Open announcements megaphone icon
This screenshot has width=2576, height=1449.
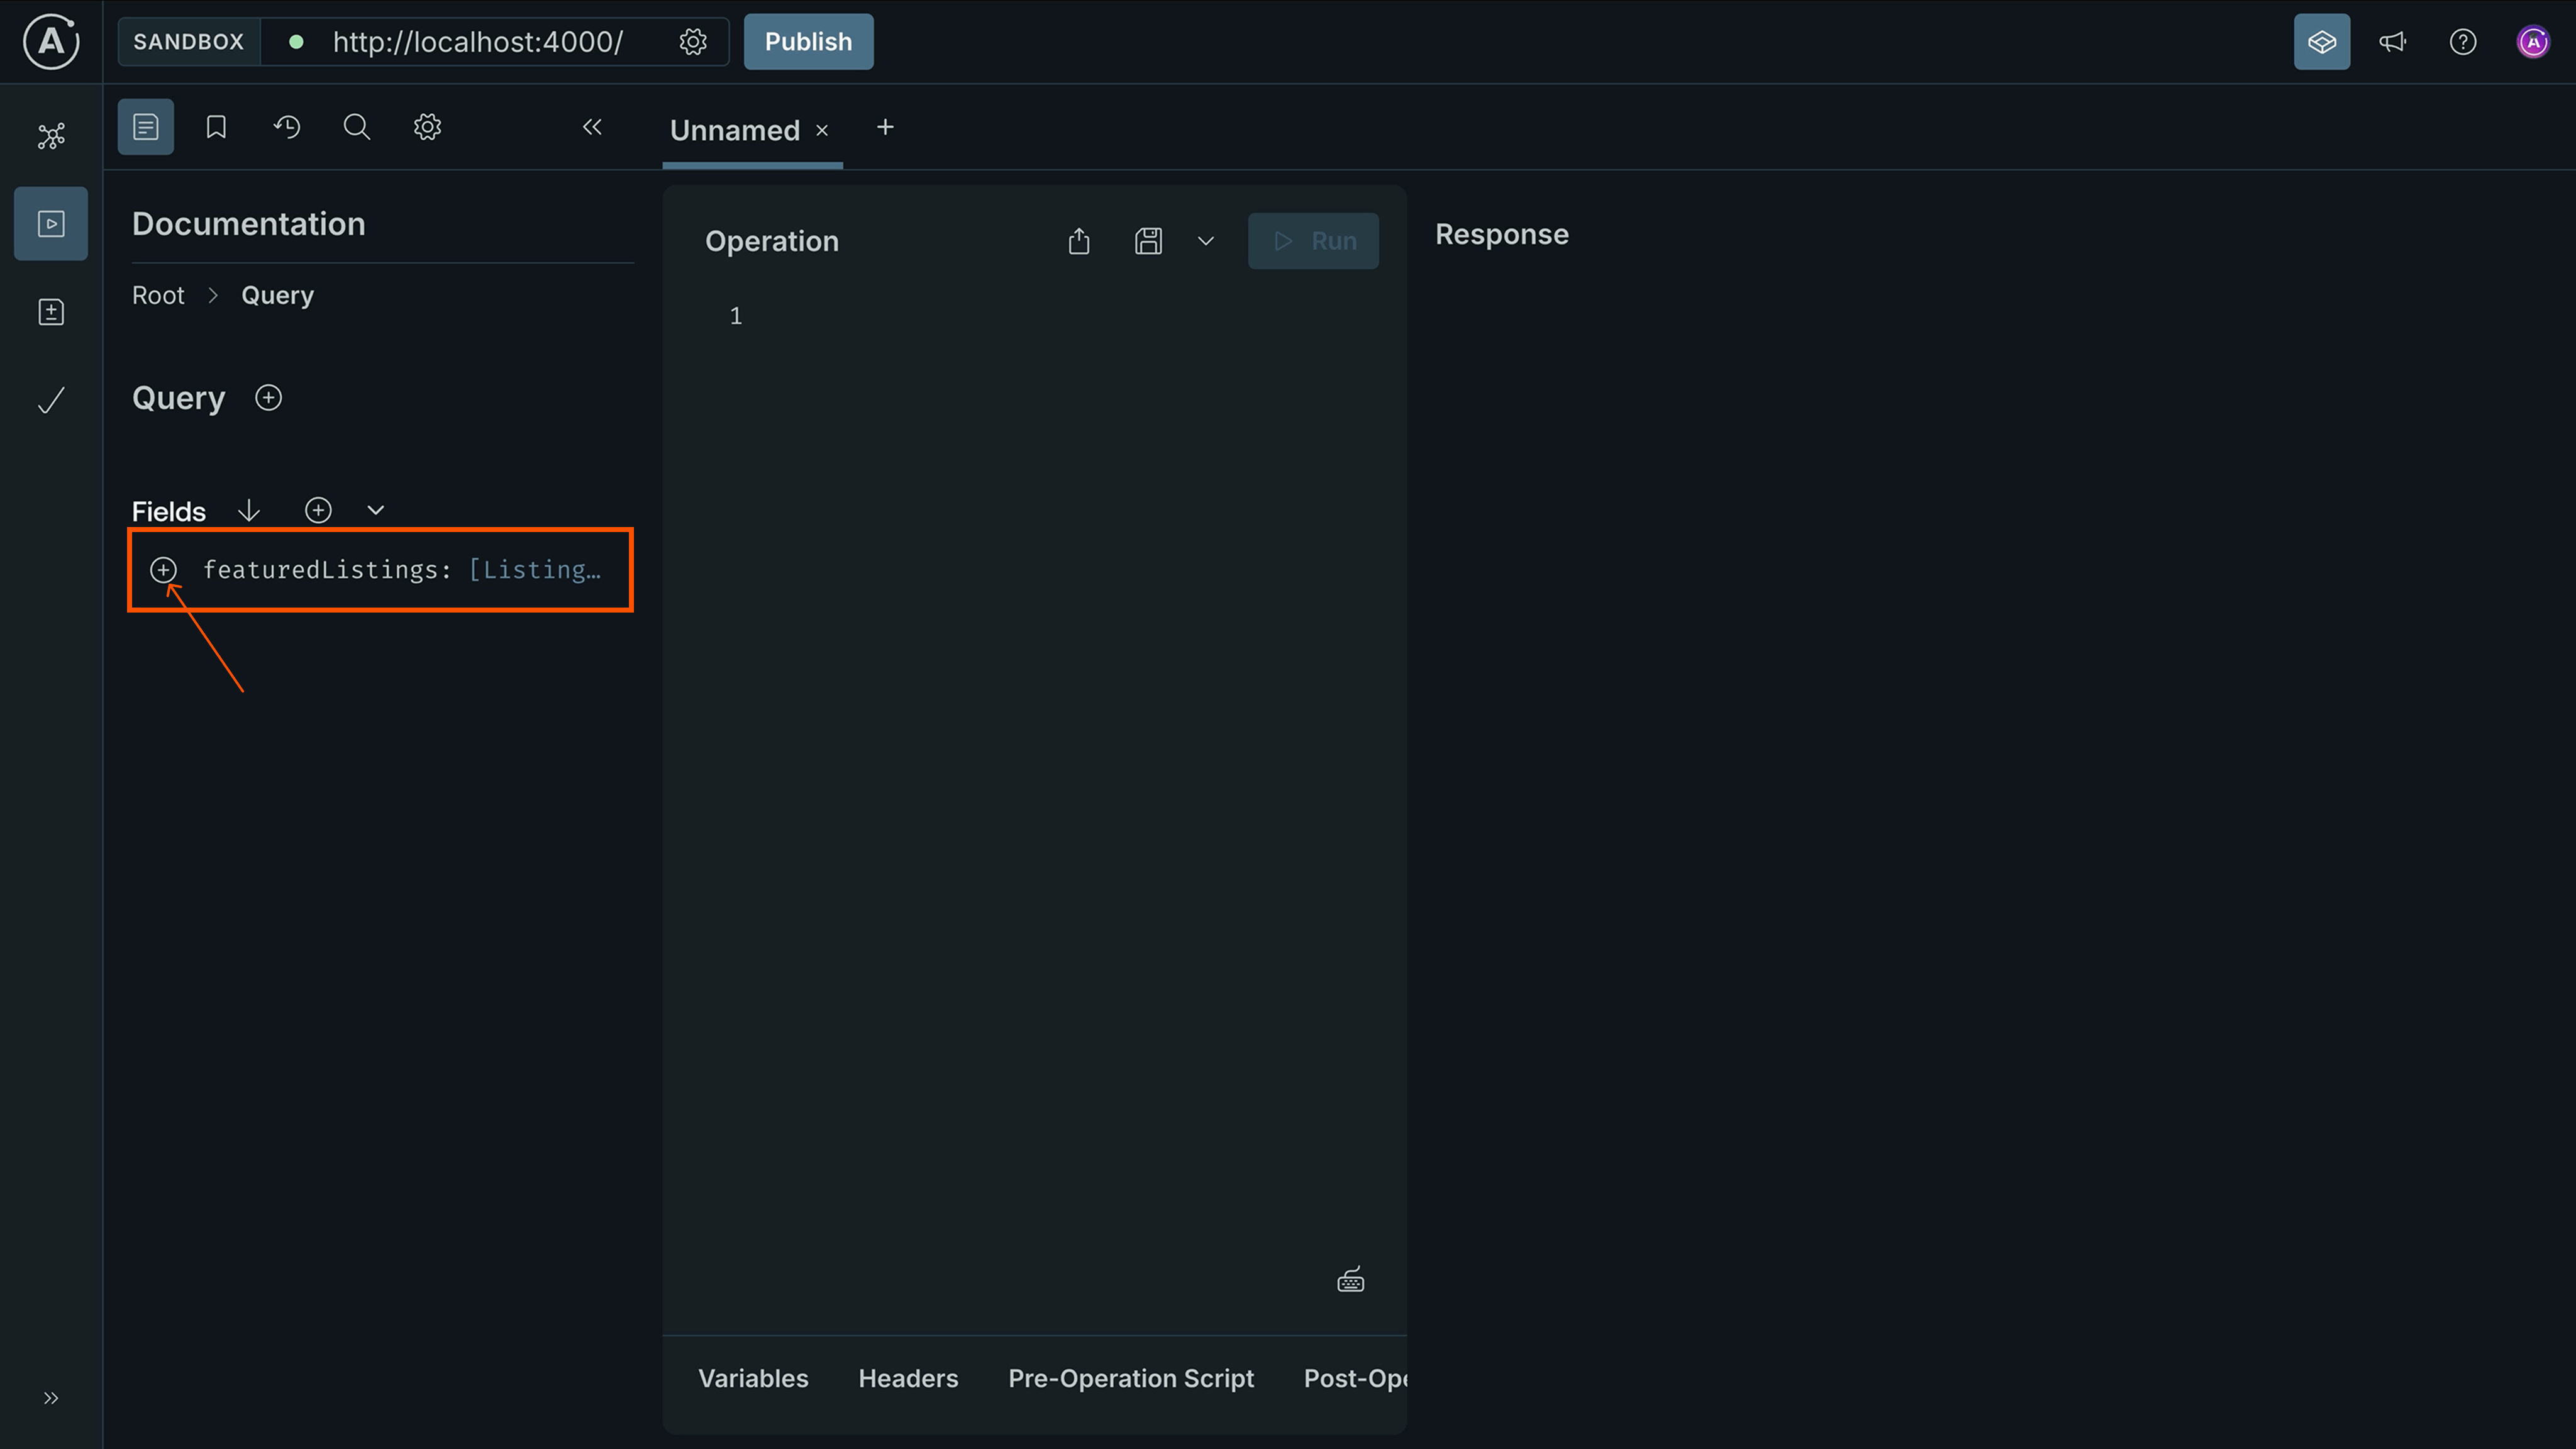2392,41
